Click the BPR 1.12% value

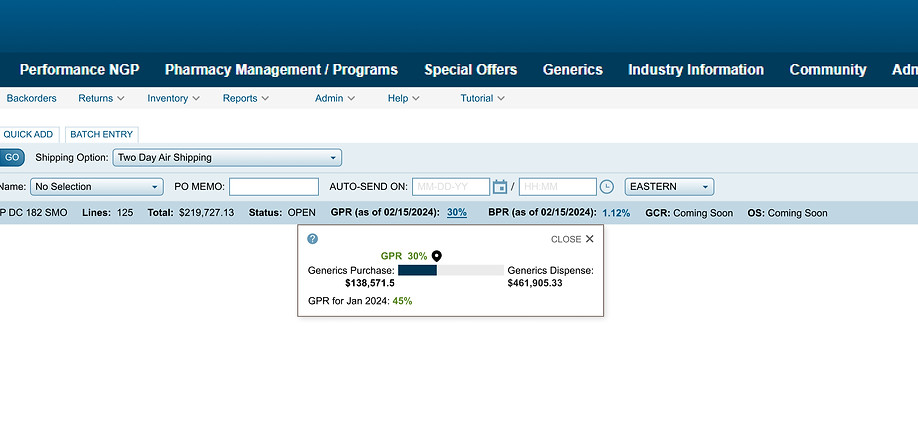point(616,213)
